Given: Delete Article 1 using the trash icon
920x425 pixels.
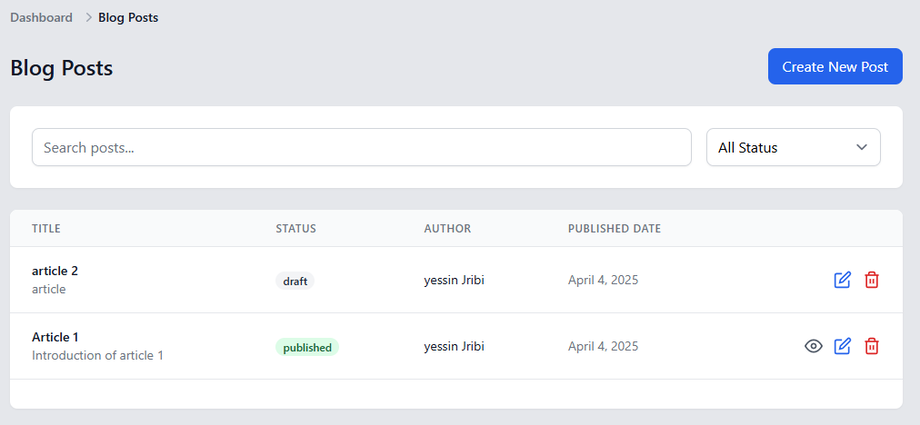Looking at the screenshot, I should coord(872,346).
